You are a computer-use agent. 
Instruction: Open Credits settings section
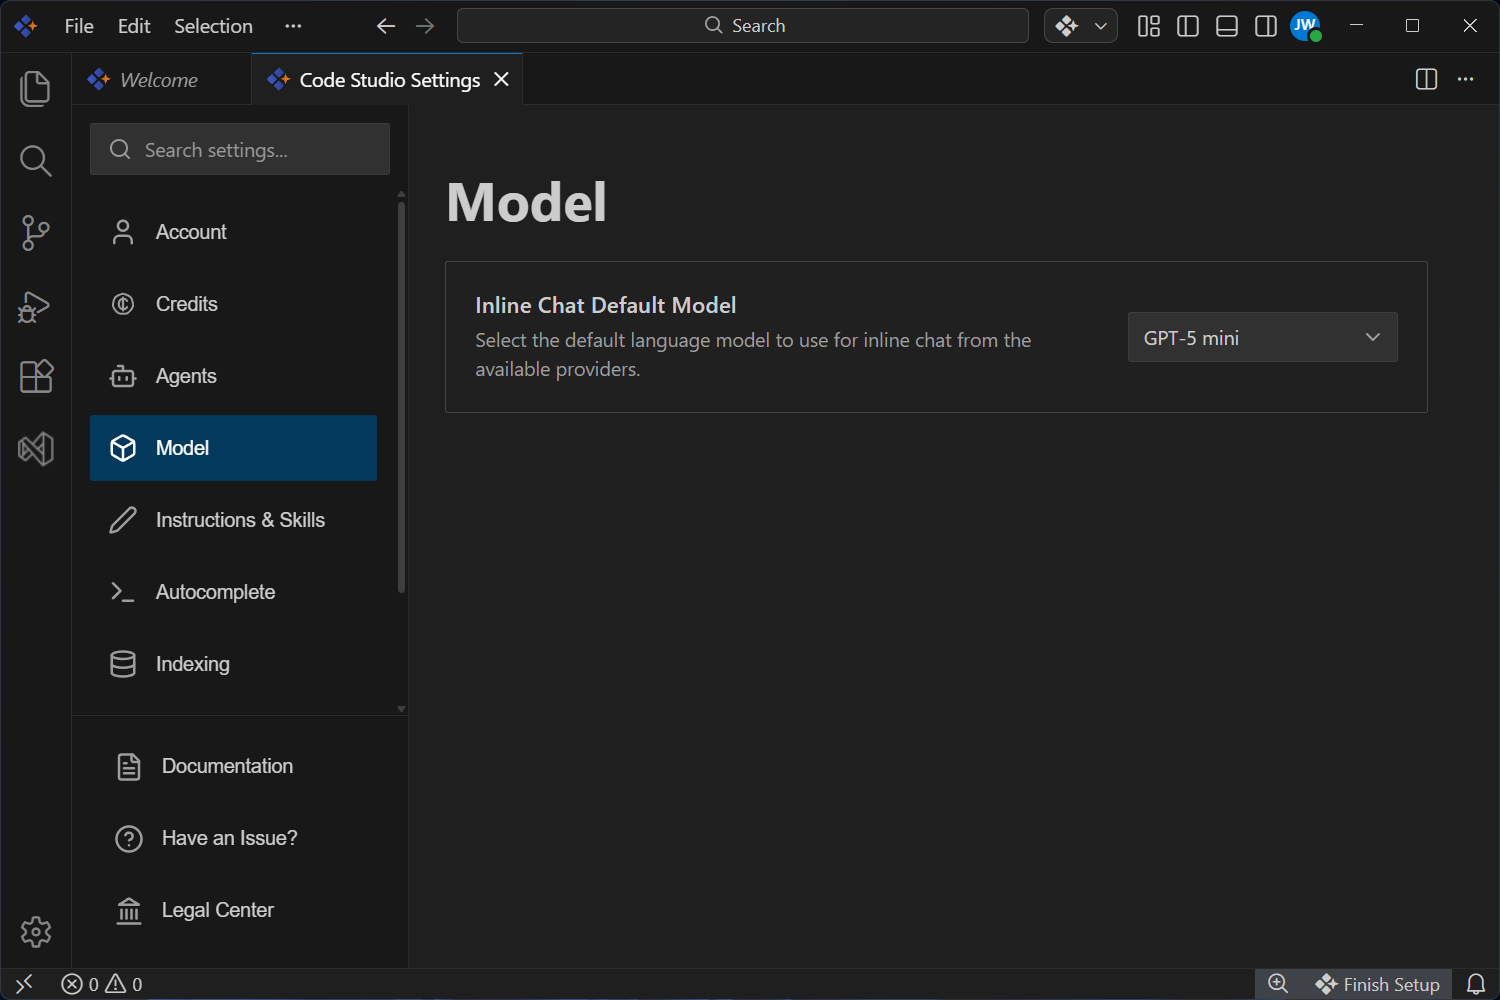tap(233, 304)
